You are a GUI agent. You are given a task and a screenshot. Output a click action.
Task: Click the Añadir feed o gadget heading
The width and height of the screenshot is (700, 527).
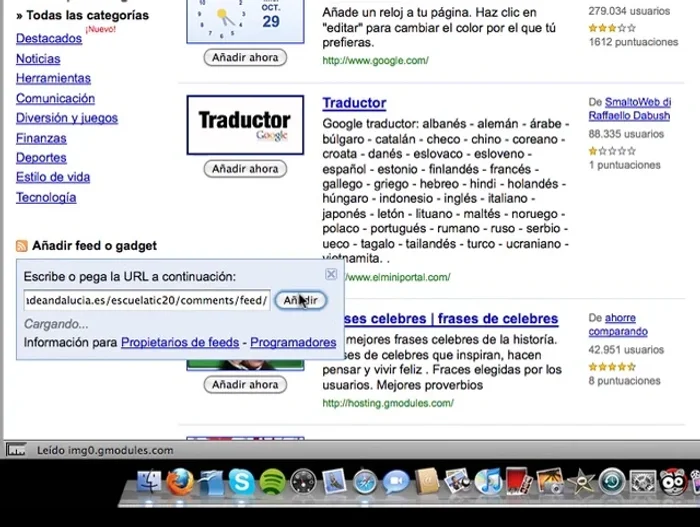coord(94,246)
